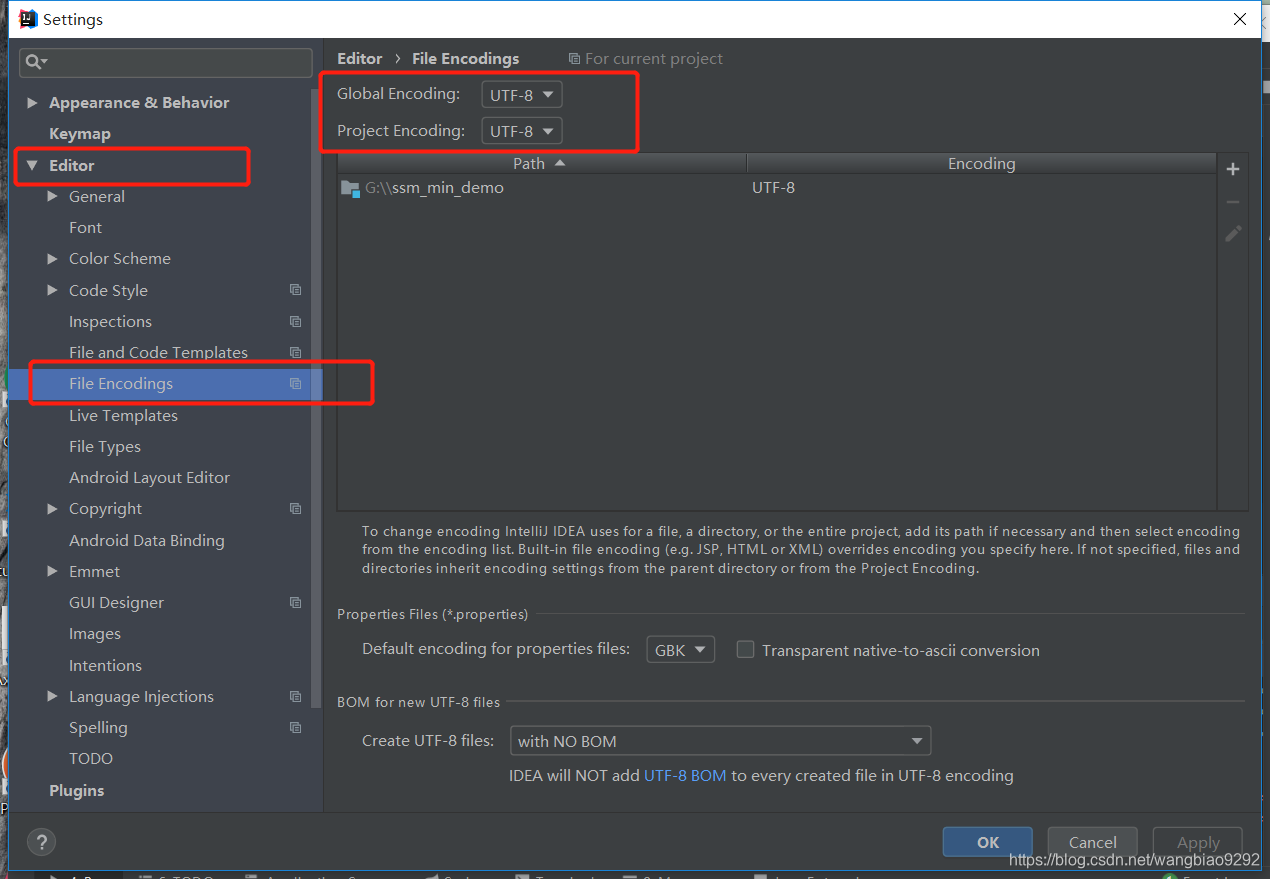This screenshot has height=879, width=1270.
Task: Click the Editor breadcrumb
Action: (x=360, y=58)
